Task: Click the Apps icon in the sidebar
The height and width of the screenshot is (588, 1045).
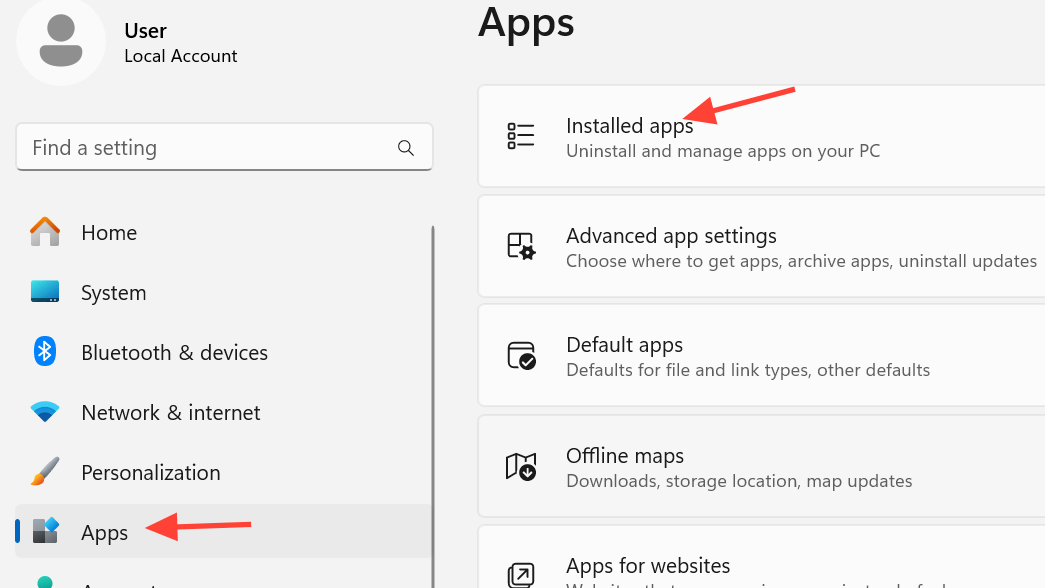Action: point(45,531)
